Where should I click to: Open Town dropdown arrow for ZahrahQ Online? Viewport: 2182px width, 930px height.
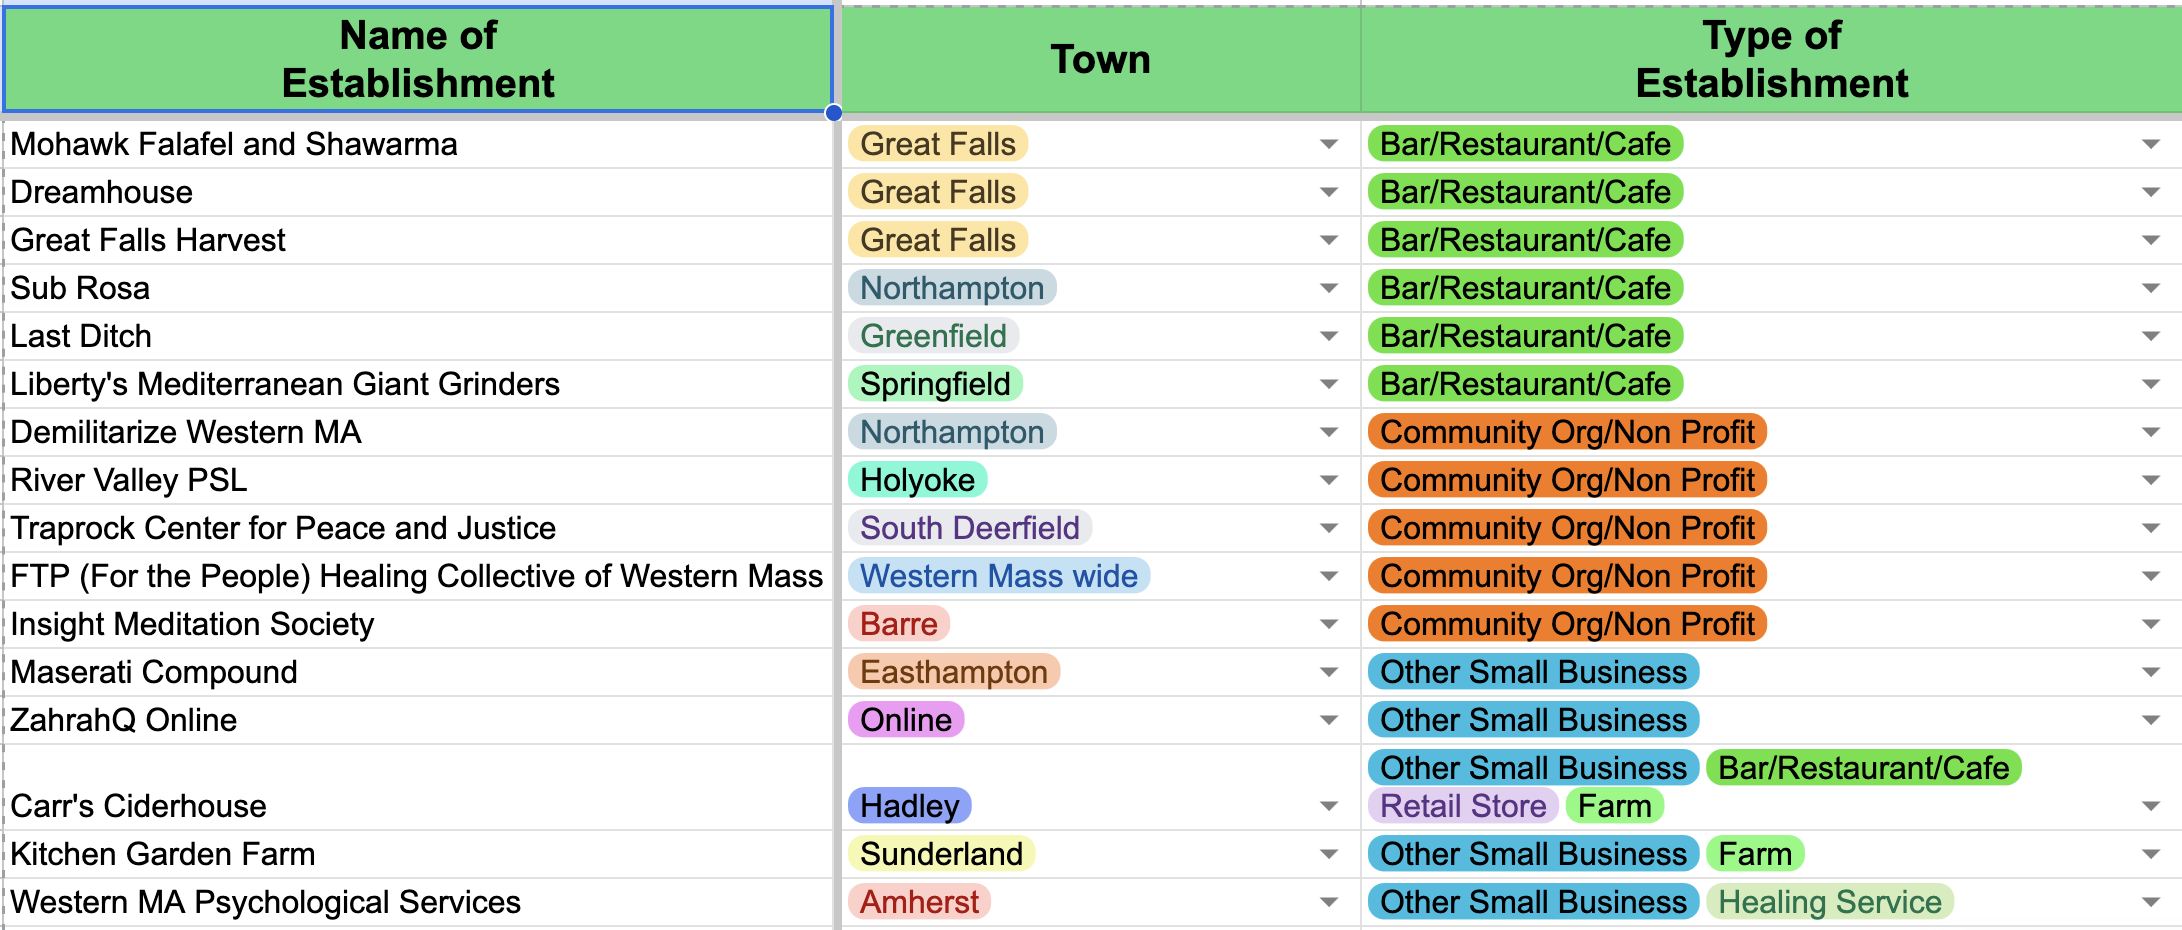[x=1329, y=720]
